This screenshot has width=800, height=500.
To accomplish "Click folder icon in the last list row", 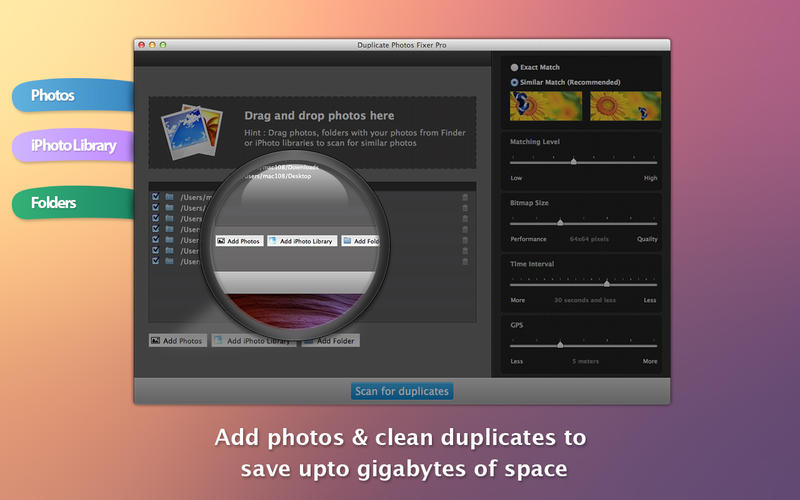I will (x=169, y=261).
